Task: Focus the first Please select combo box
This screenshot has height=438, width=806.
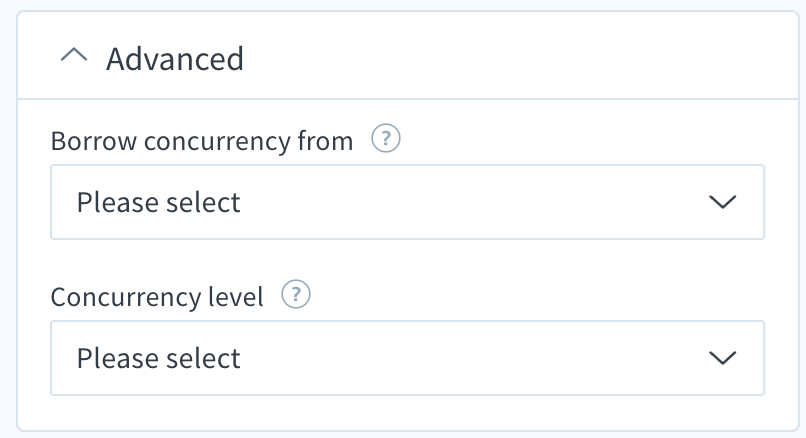Action: [408, 202]
